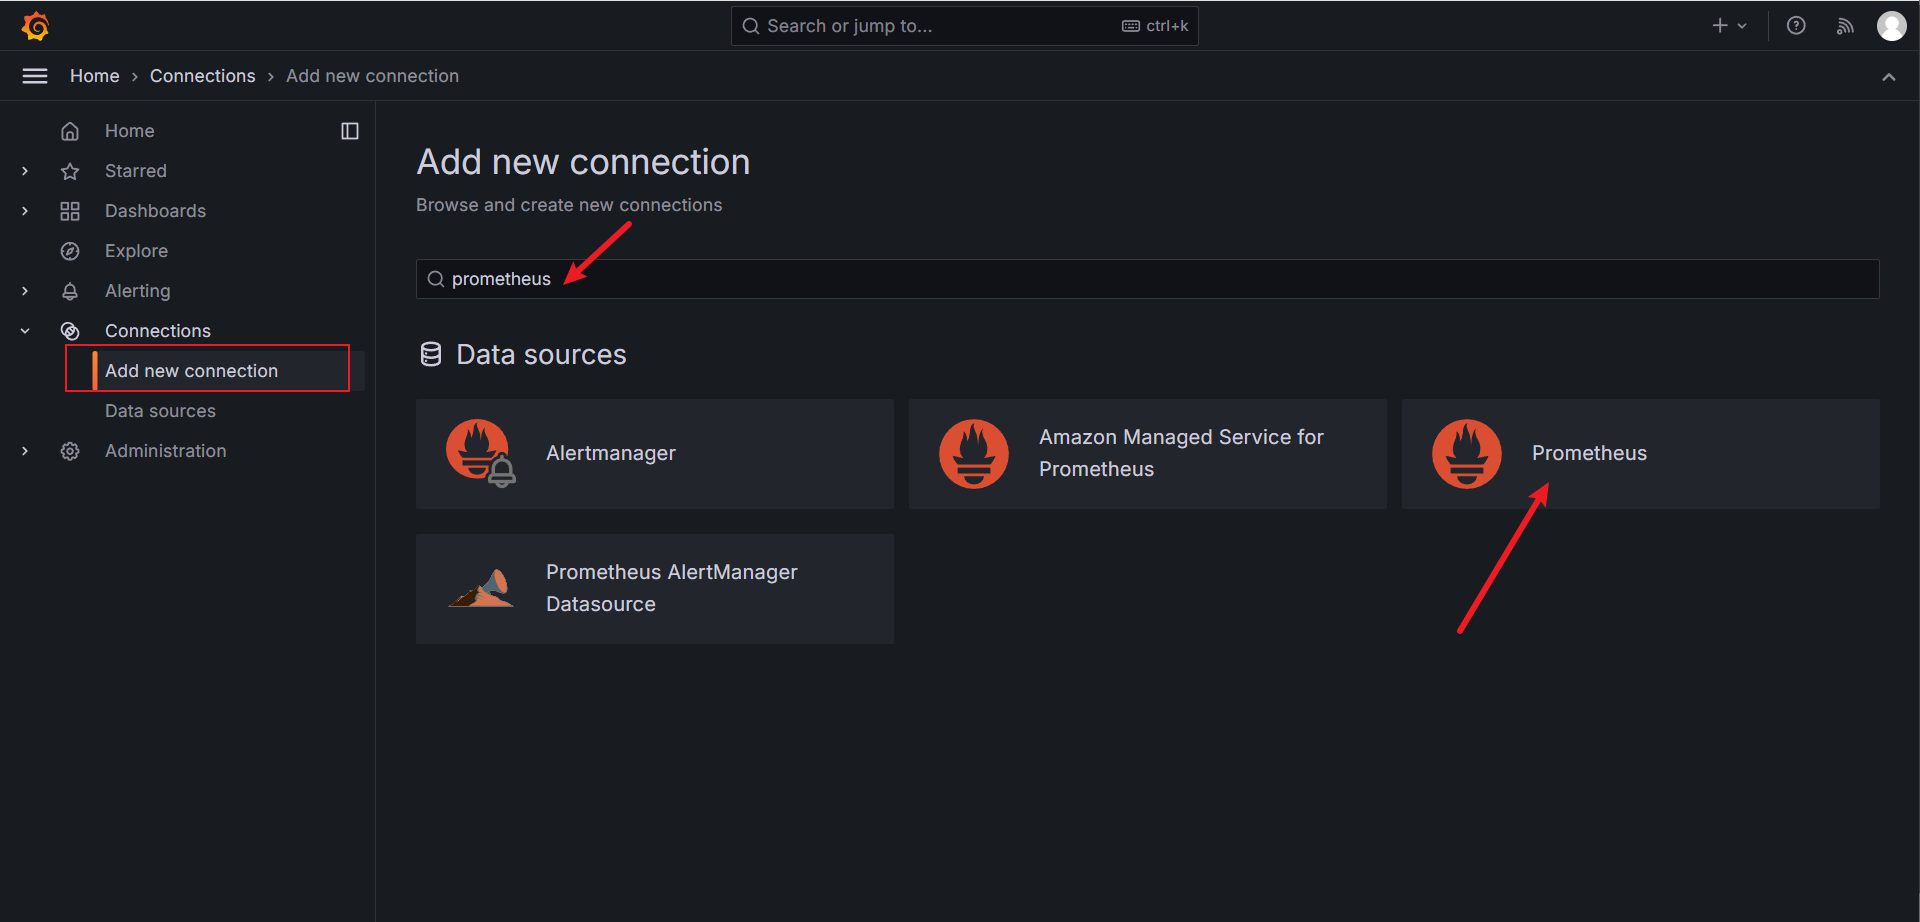
Task: Select Data sources sidebar item
Action: coord(160,411)
